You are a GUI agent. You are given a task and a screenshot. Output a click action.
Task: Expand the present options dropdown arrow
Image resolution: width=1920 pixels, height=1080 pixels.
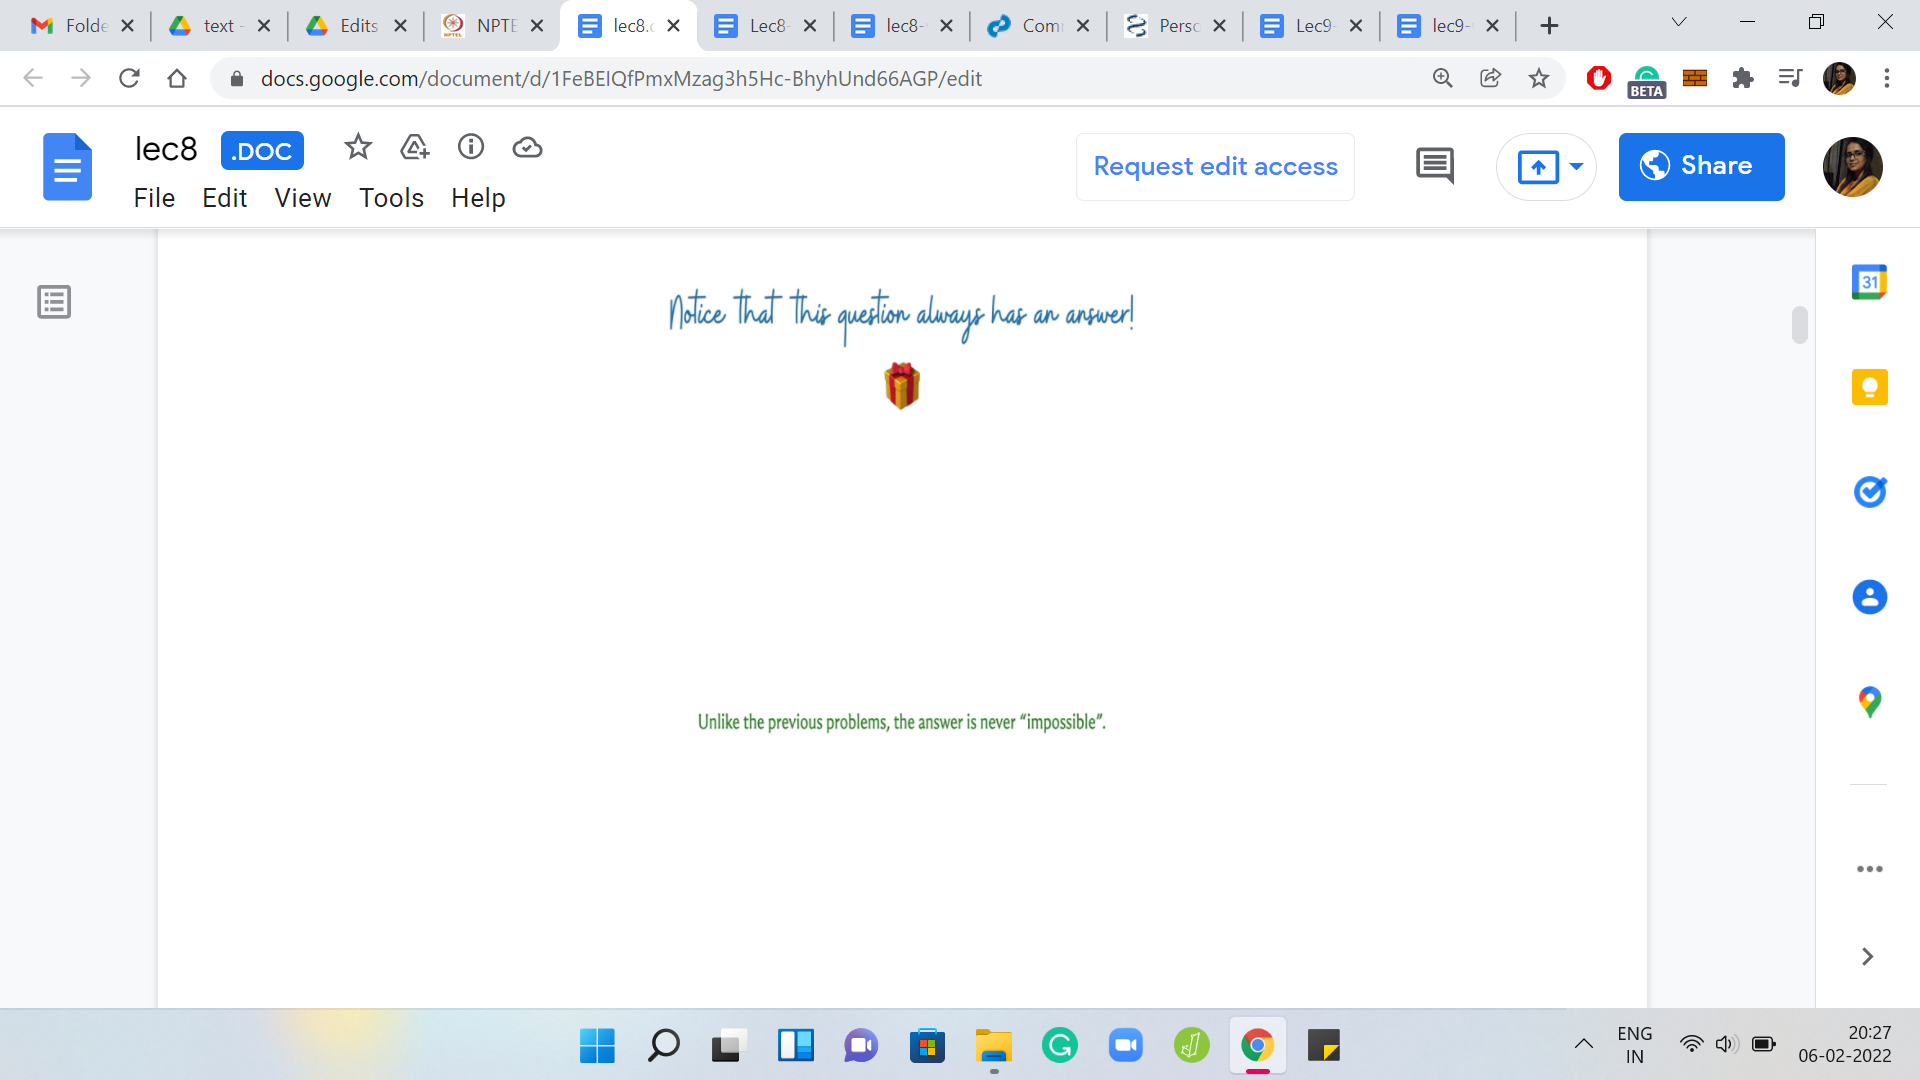[x=1577, y=167]
